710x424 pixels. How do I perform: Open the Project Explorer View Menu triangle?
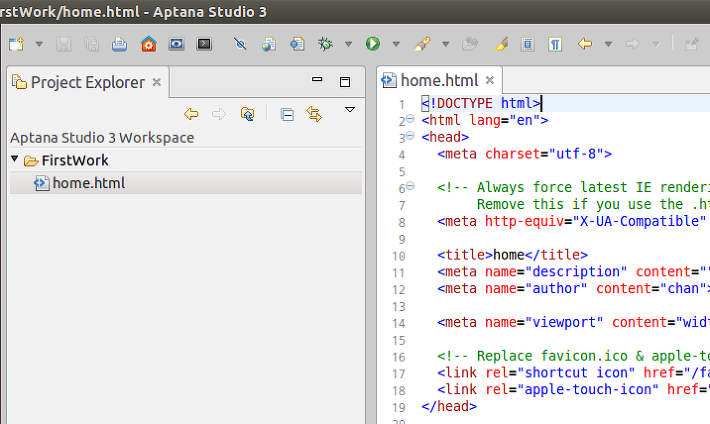[x=350, y=110]
